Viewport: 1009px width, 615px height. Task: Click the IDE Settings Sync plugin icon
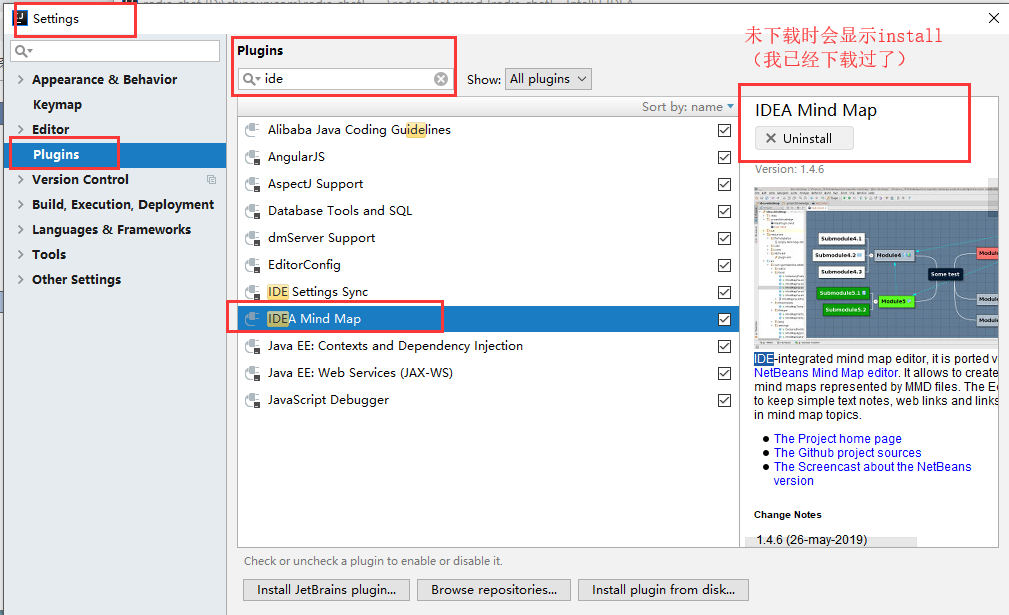click(252, 292)
